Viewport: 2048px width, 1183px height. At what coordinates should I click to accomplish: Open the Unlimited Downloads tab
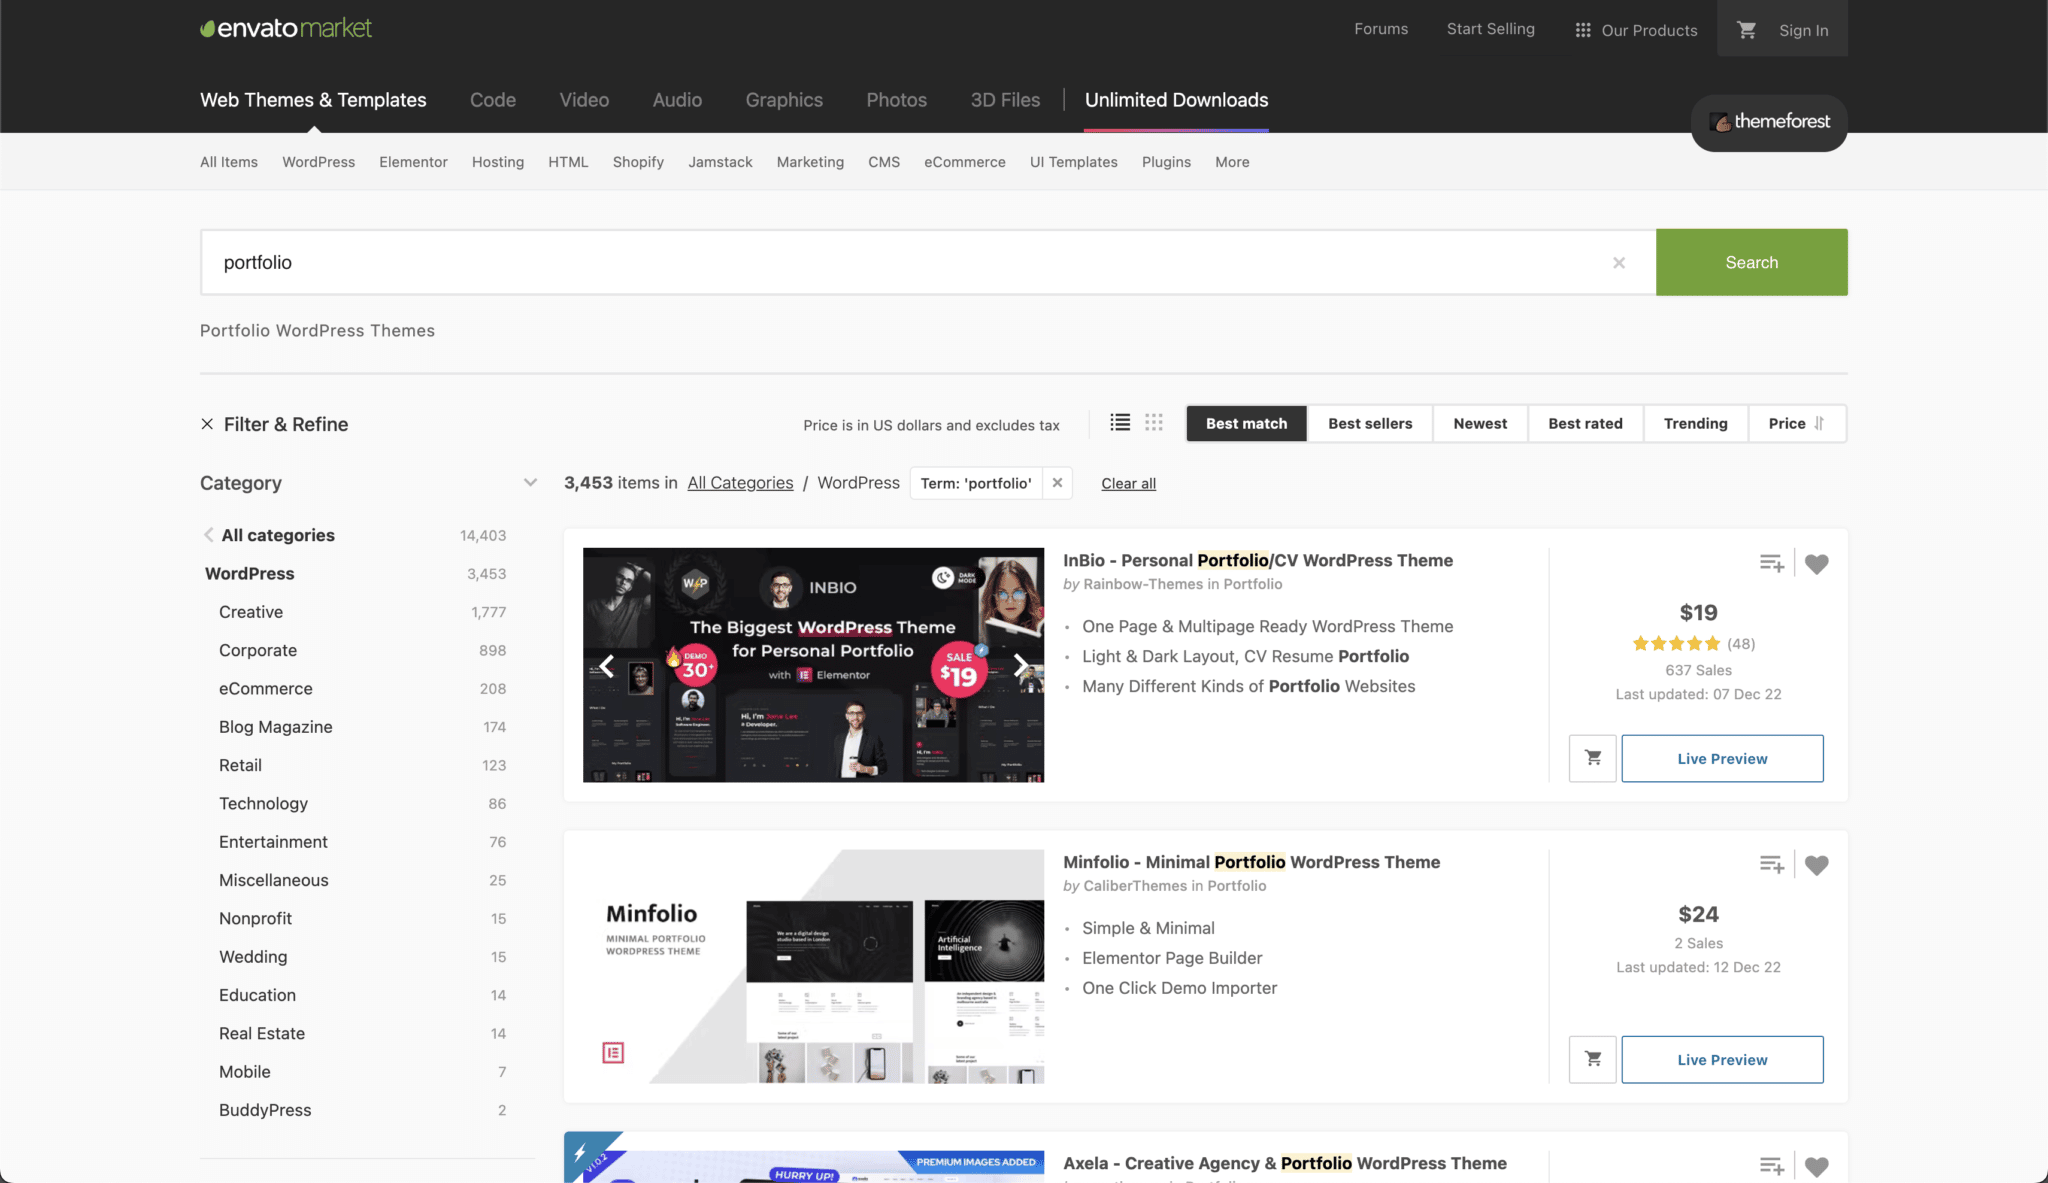[x=1176, y=100]
